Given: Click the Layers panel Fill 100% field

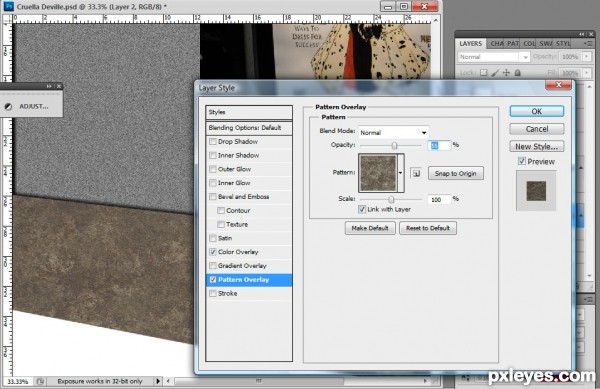Looking at the screenshot, I should 570,73.
